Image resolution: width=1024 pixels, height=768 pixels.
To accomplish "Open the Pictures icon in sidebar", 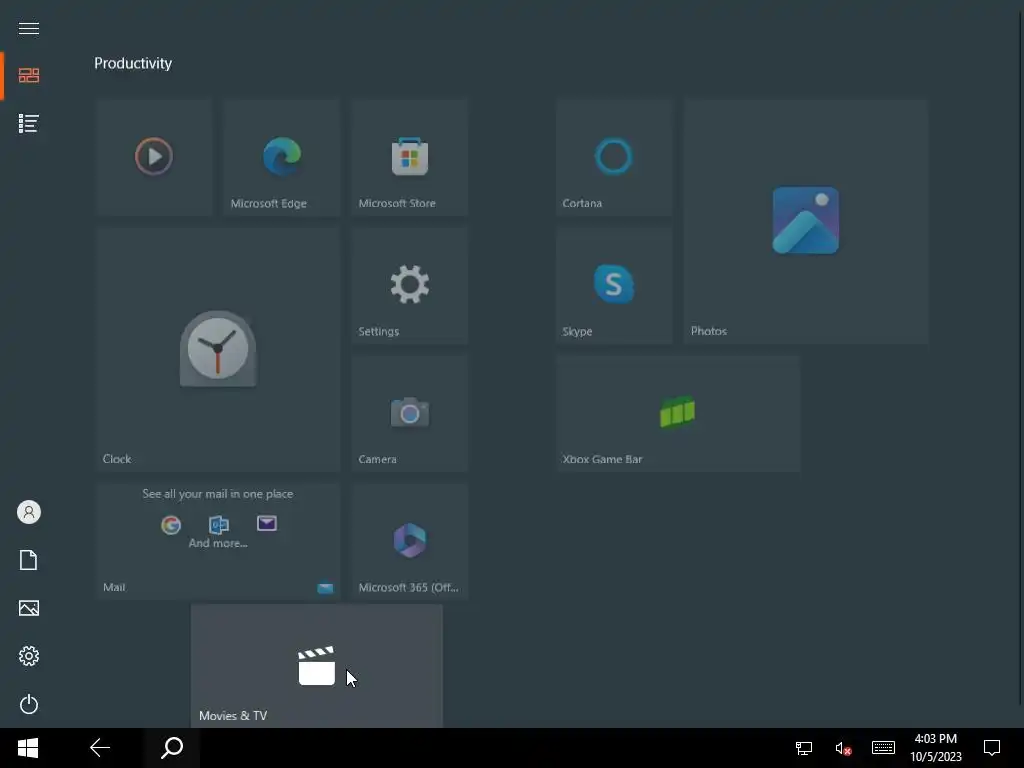I will tap(29, 608).
